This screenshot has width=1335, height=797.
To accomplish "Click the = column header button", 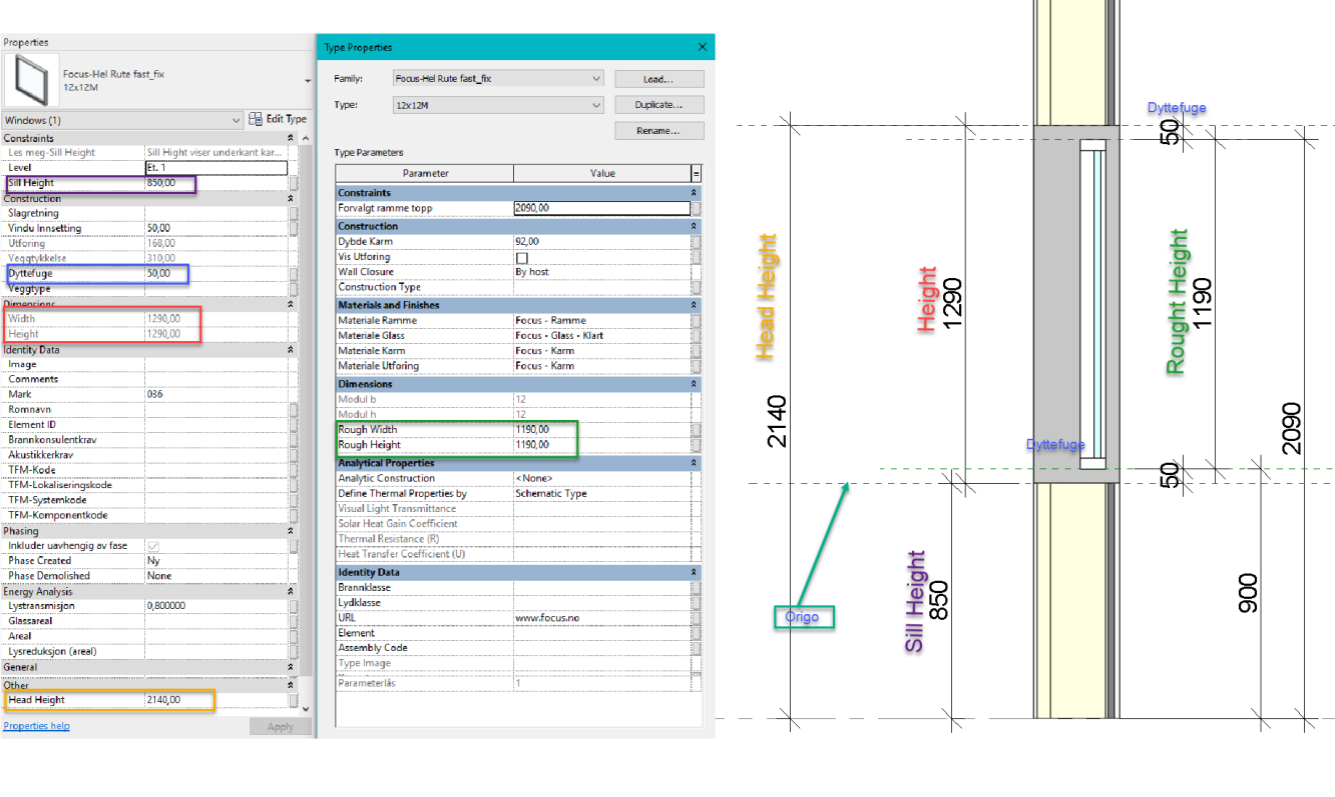I will pyautogui.click(x=696, y=173).
